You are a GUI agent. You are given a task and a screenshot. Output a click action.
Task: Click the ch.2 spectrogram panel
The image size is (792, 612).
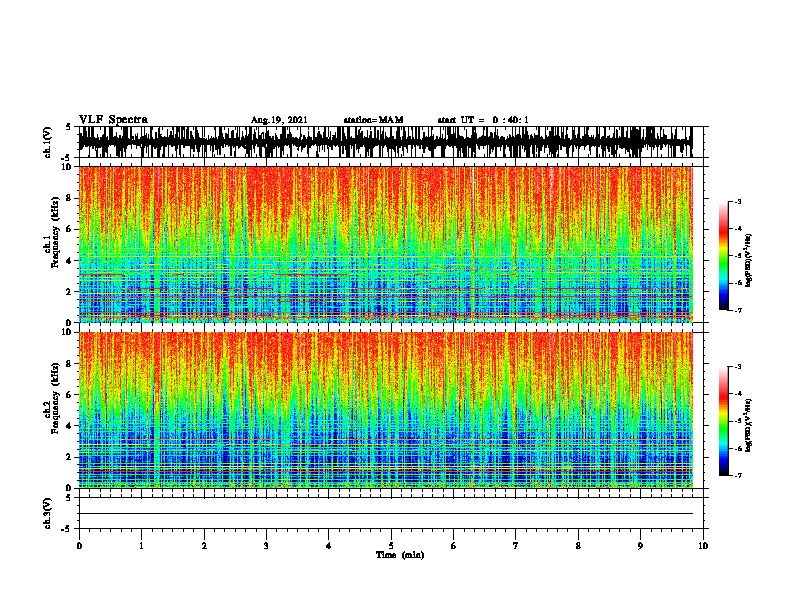[x=393, y=410]
